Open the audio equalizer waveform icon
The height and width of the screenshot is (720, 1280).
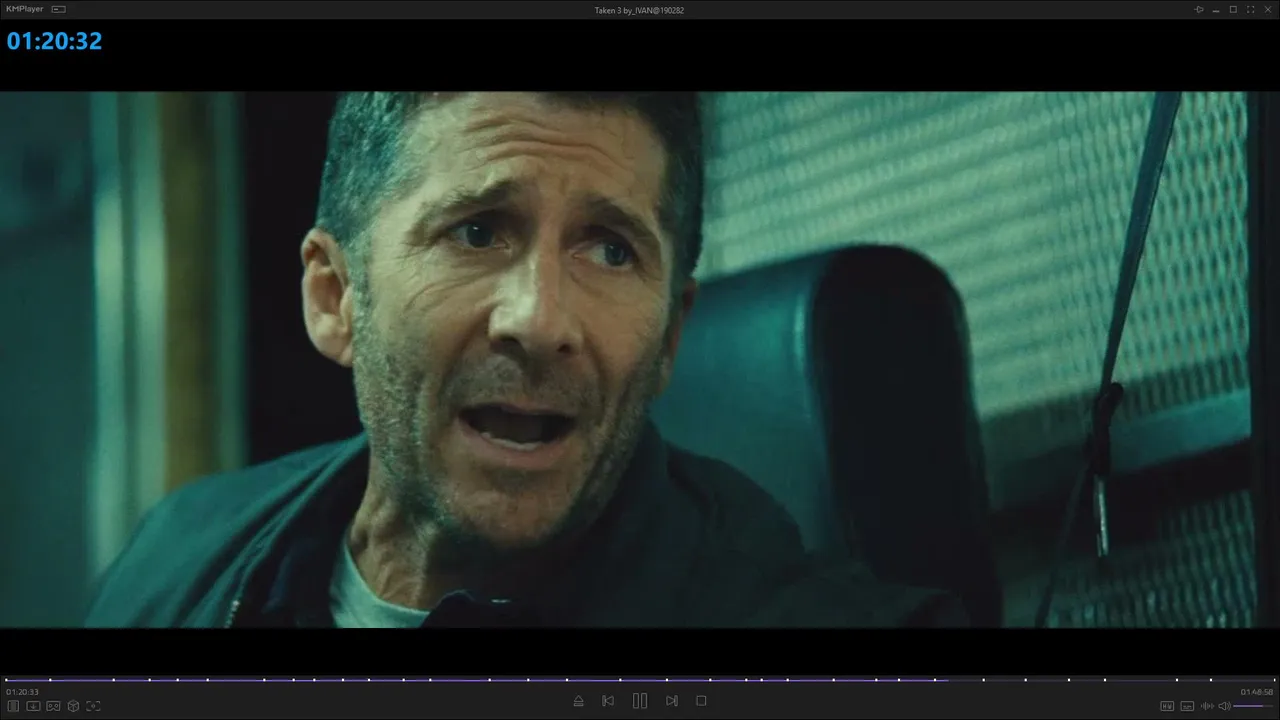[x=1207, y=706]
